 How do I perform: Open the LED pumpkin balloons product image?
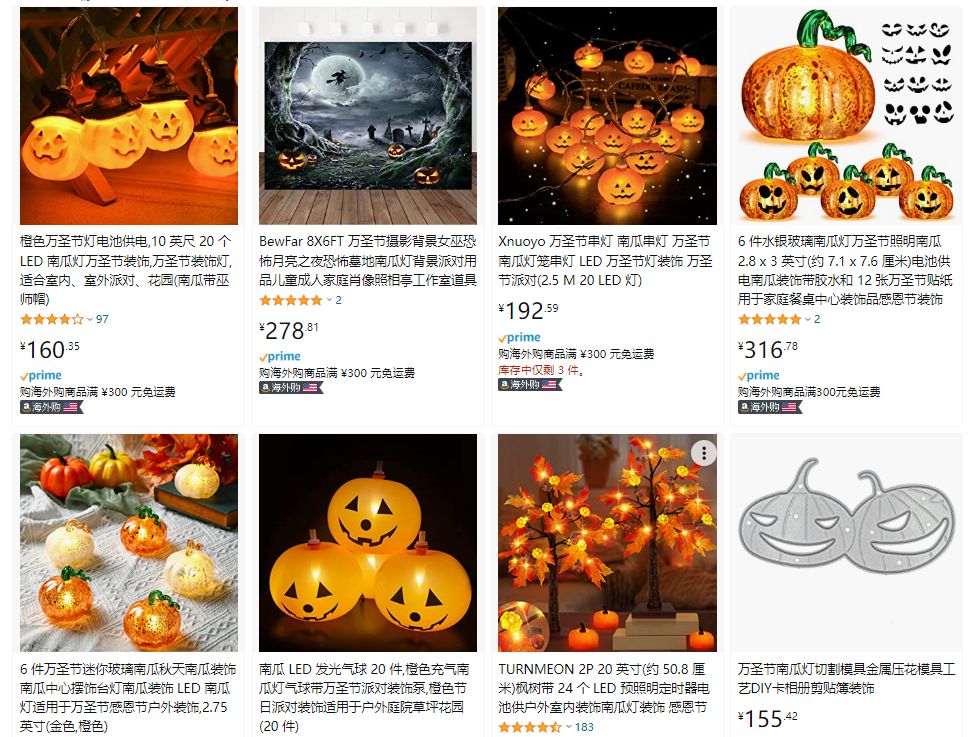point(368,543)
